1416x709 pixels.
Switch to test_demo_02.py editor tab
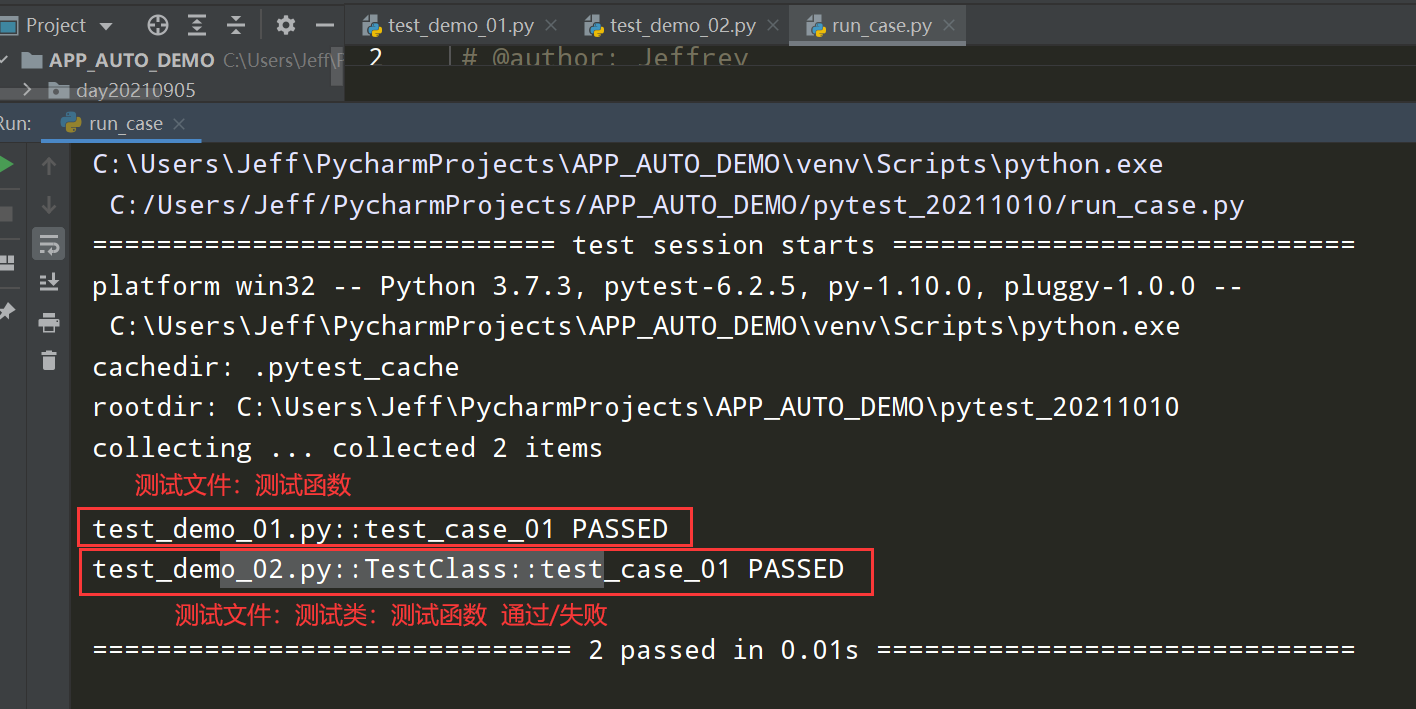[669, 26]
